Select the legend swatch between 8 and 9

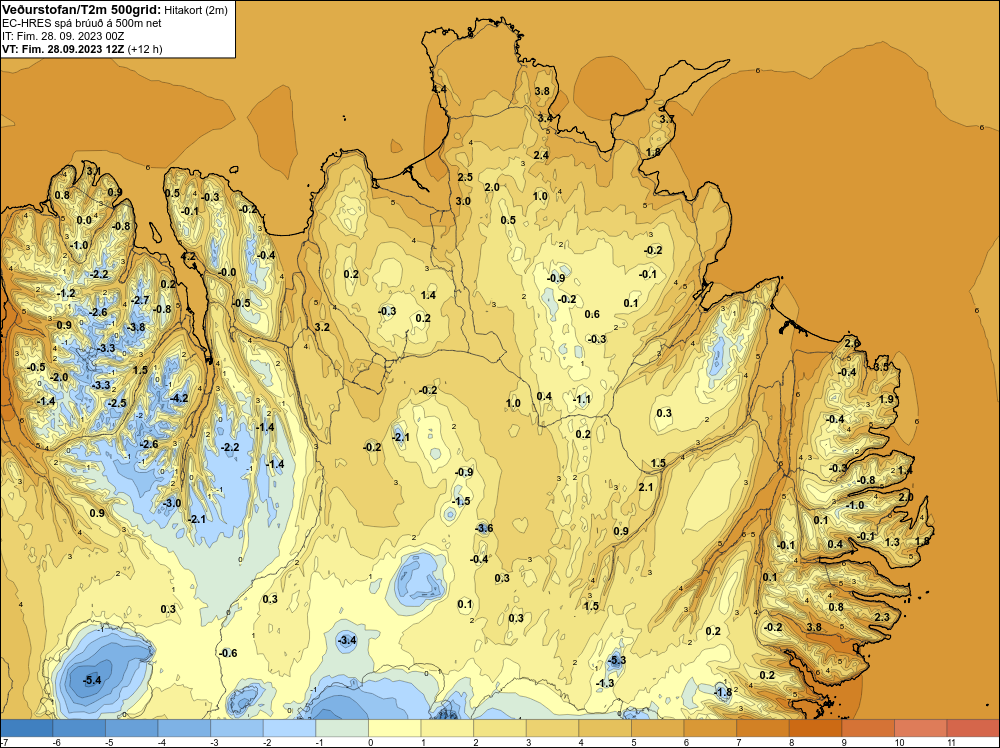coord(816,728)
